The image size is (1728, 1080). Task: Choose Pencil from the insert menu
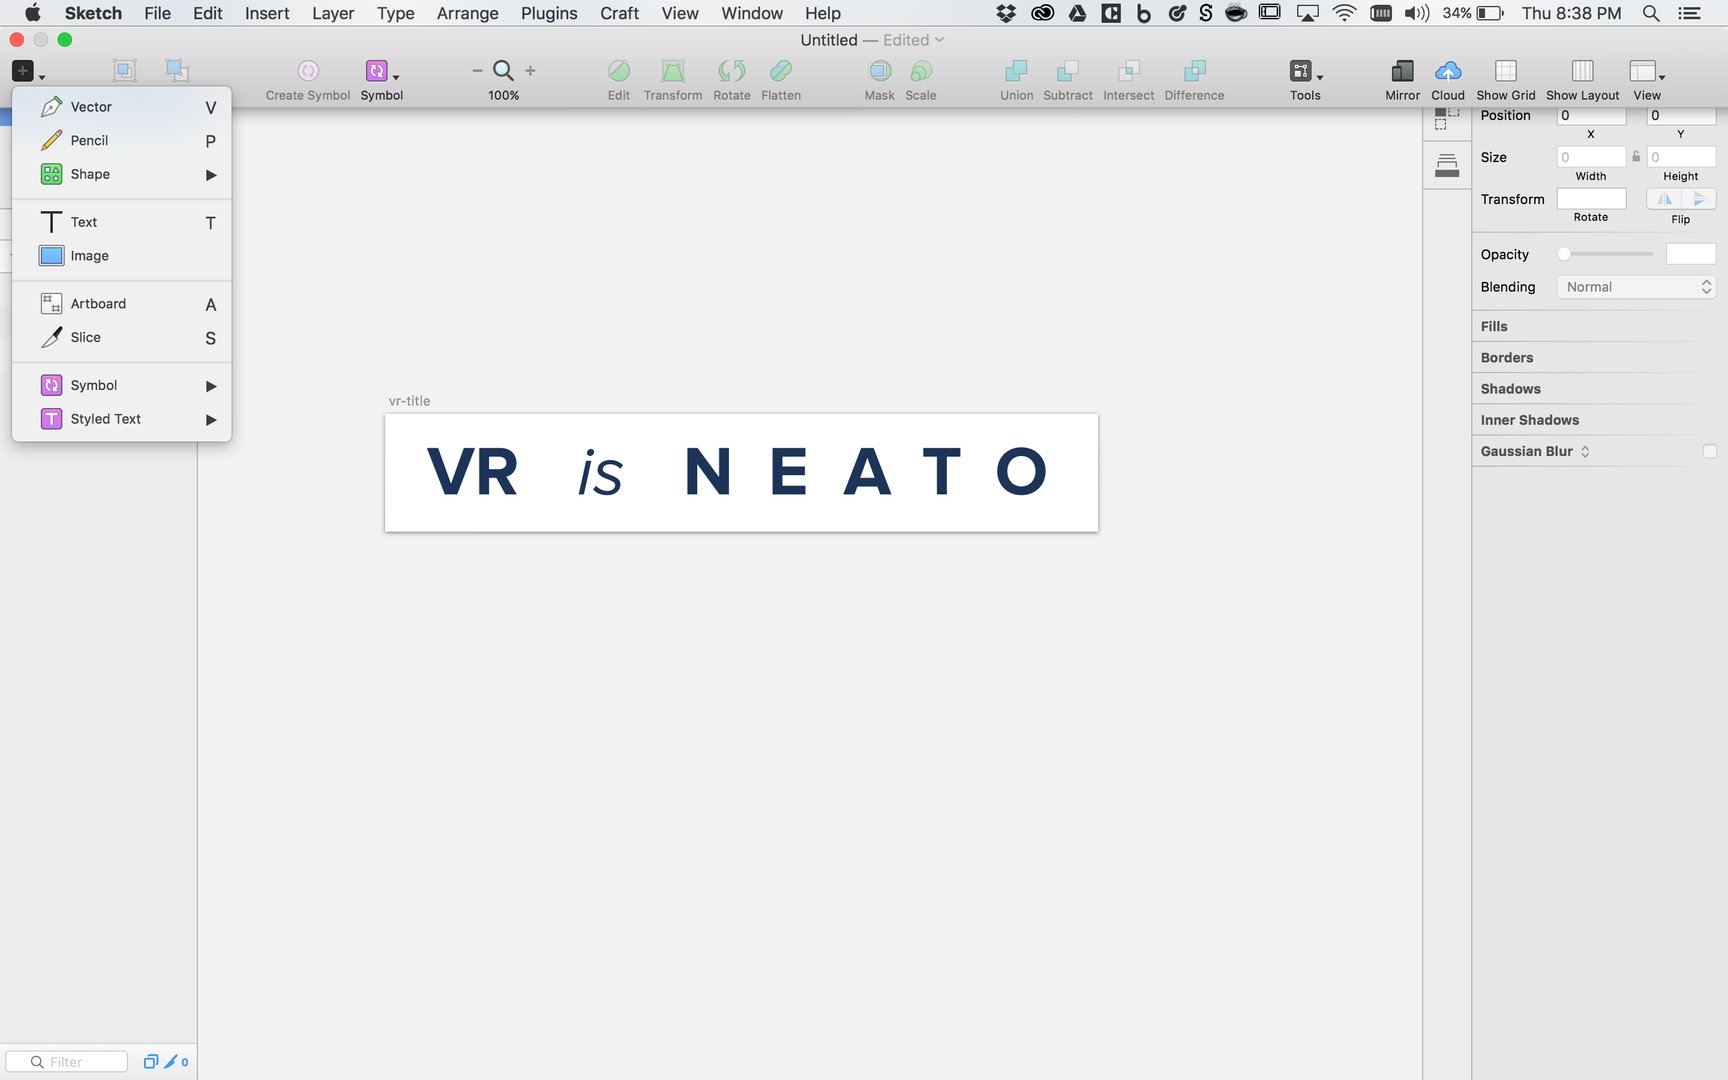pos(89,141)
